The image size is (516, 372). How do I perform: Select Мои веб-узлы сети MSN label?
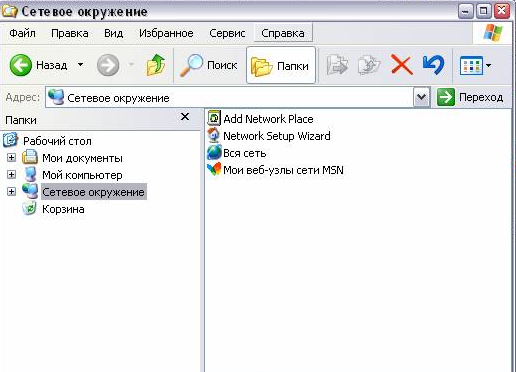(x=283, y=170)
